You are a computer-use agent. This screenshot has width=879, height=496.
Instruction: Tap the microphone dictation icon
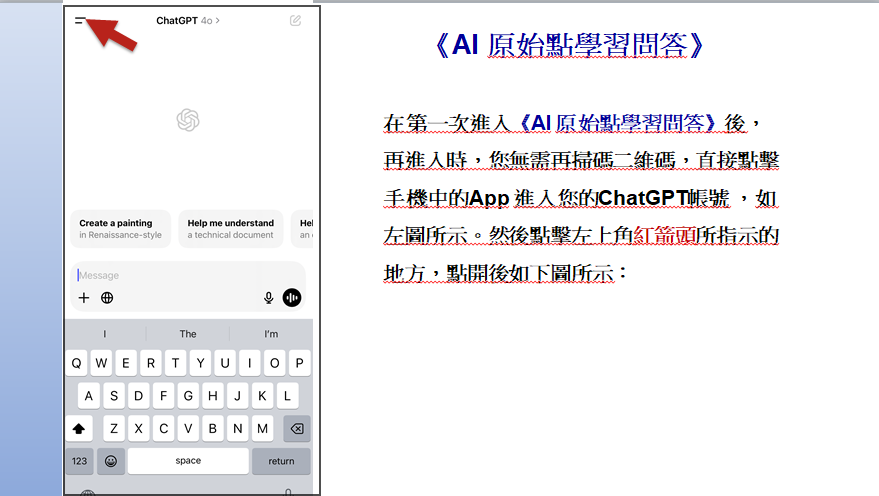tap(269, 298)
